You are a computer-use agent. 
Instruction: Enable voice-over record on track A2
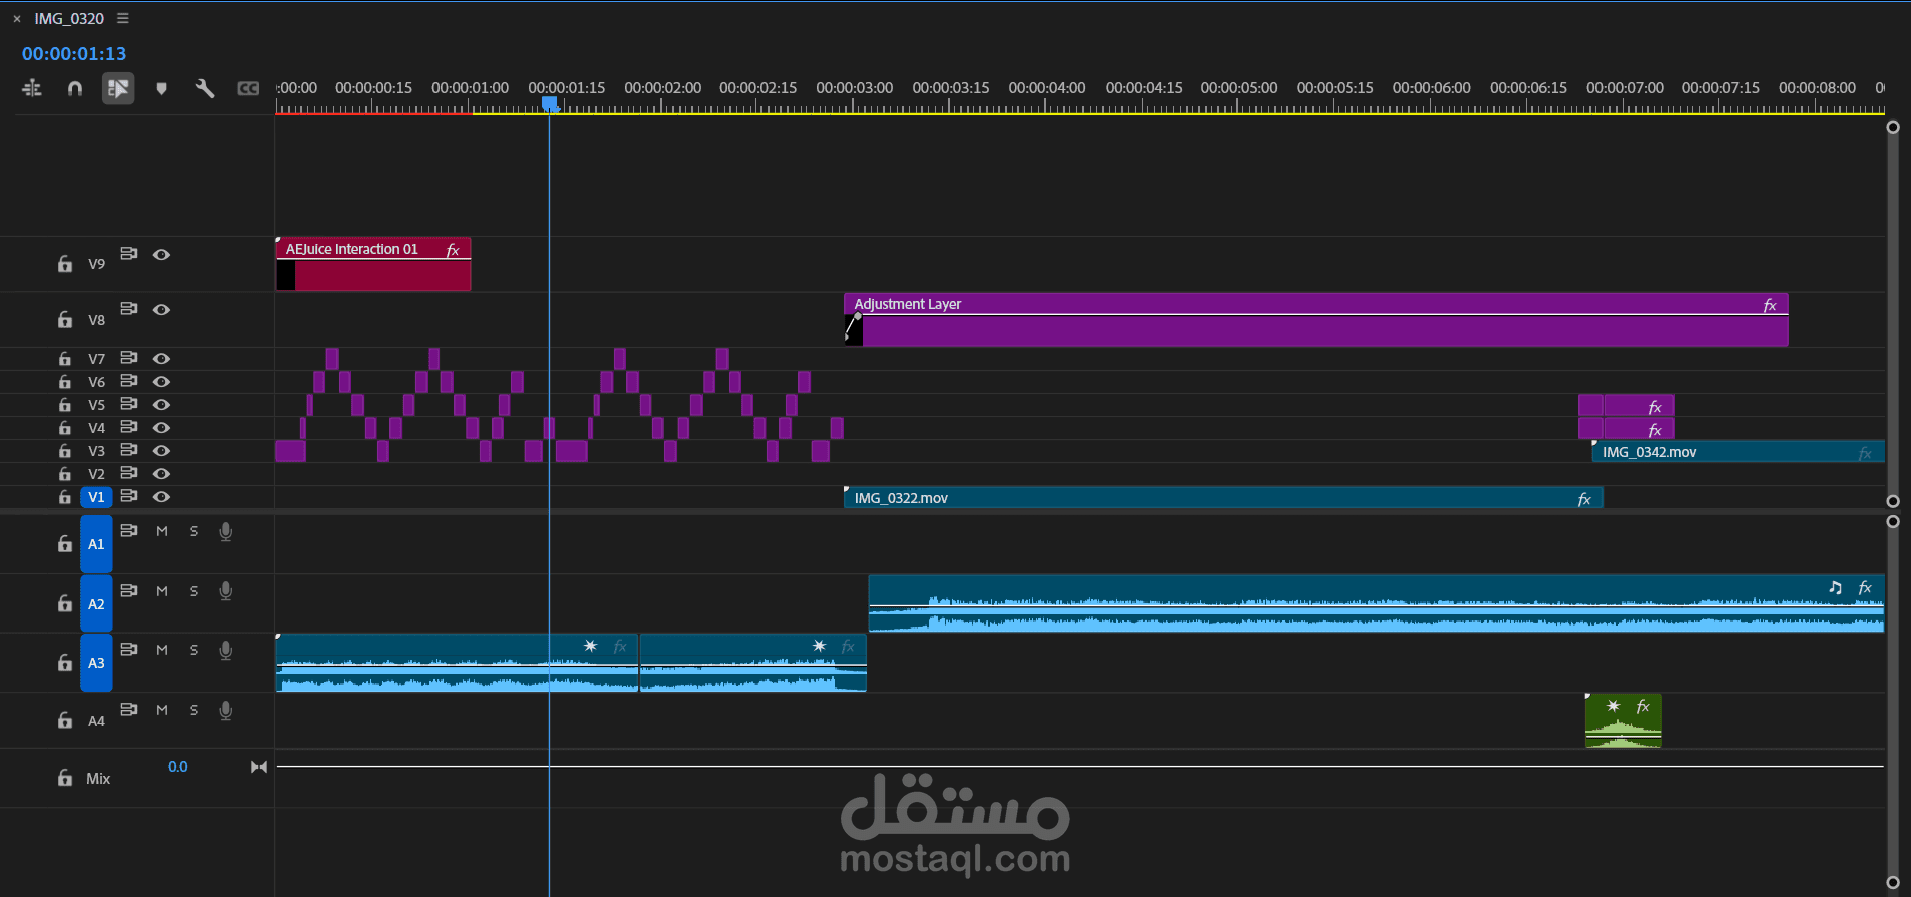pos(226,591)
